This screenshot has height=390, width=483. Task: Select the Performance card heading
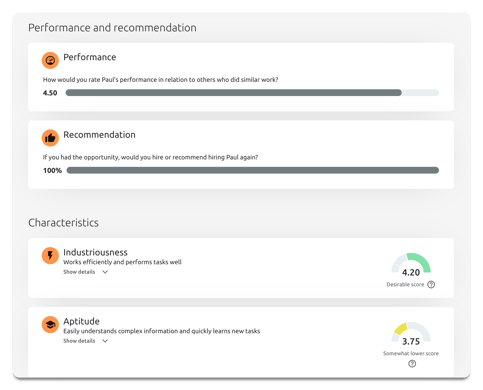coord(90,57)
